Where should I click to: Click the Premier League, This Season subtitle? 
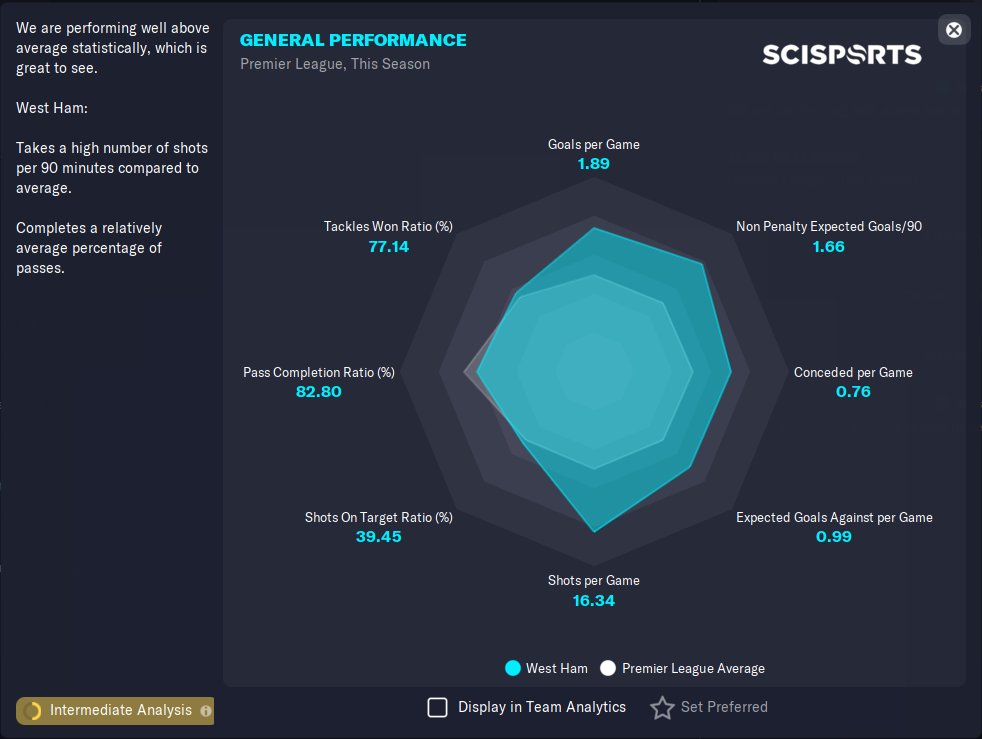tap(335, 64)
